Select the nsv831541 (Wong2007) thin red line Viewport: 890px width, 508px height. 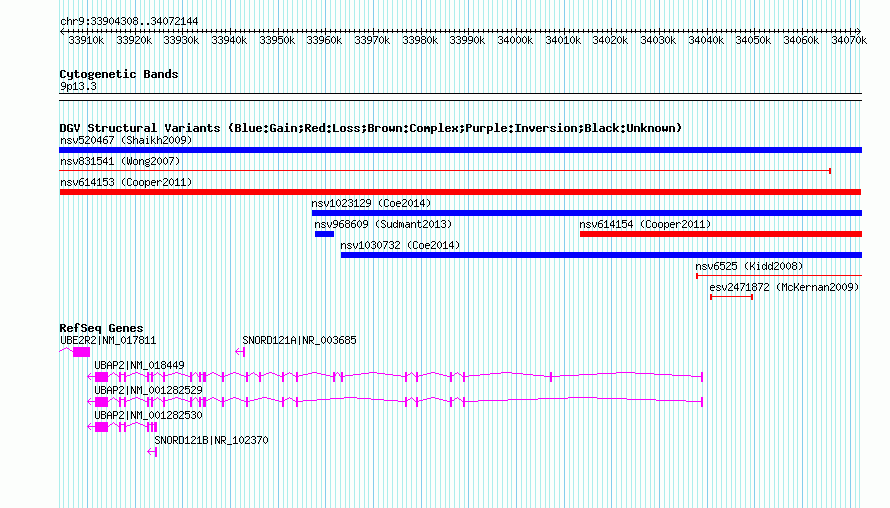click(x=445, y=171)
